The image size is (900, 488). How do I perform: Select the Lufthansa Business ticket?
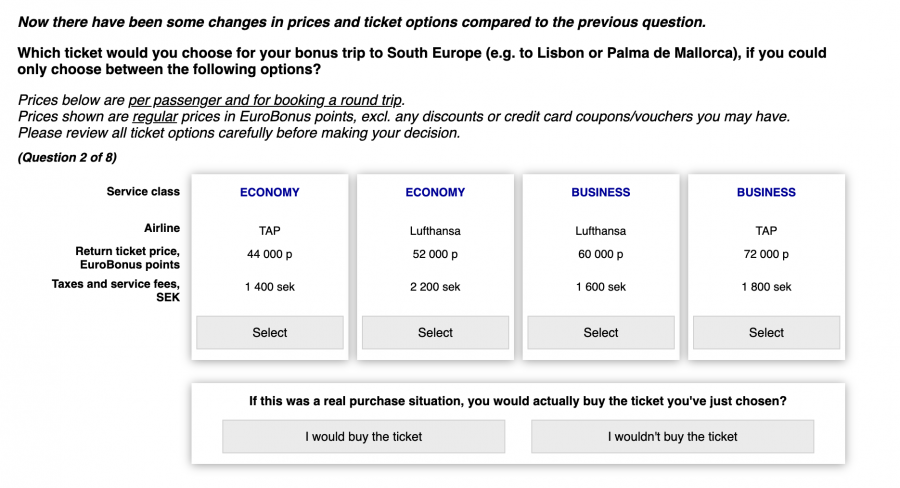tap(601, 332)
